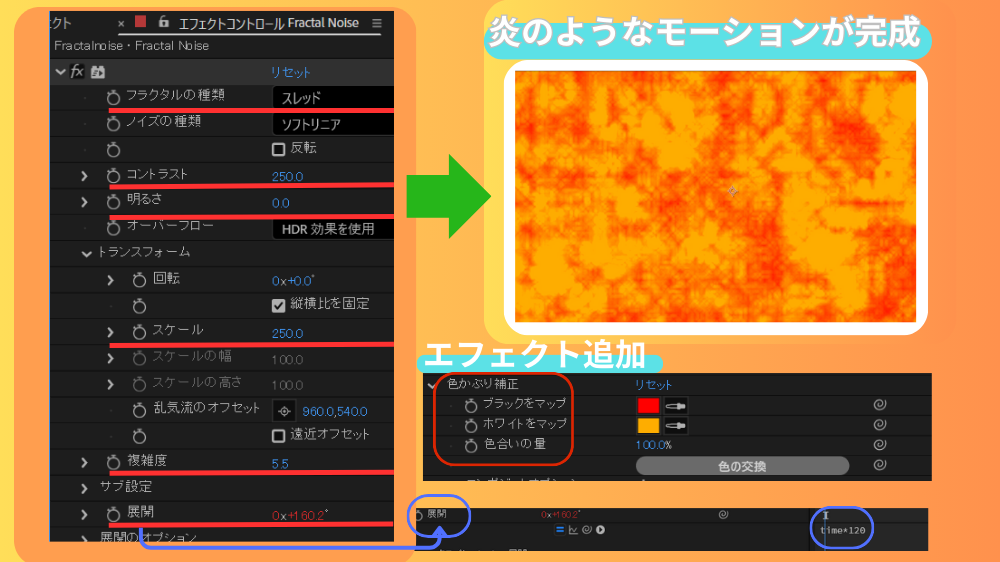This screenshot has width=1000, height=562.
Task: Click the 乱気流のオフセット crosshair point picker
Action: 283,410
